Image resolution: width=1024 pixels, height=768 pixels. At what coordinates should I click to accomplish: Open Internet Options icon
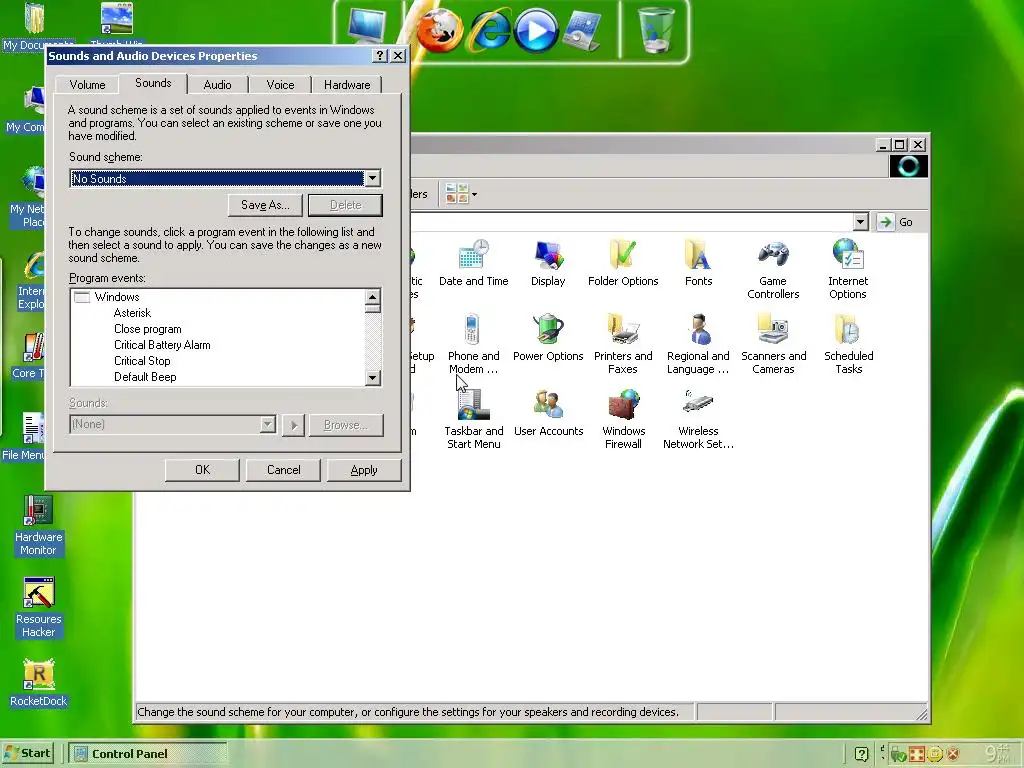pos(848,269)
